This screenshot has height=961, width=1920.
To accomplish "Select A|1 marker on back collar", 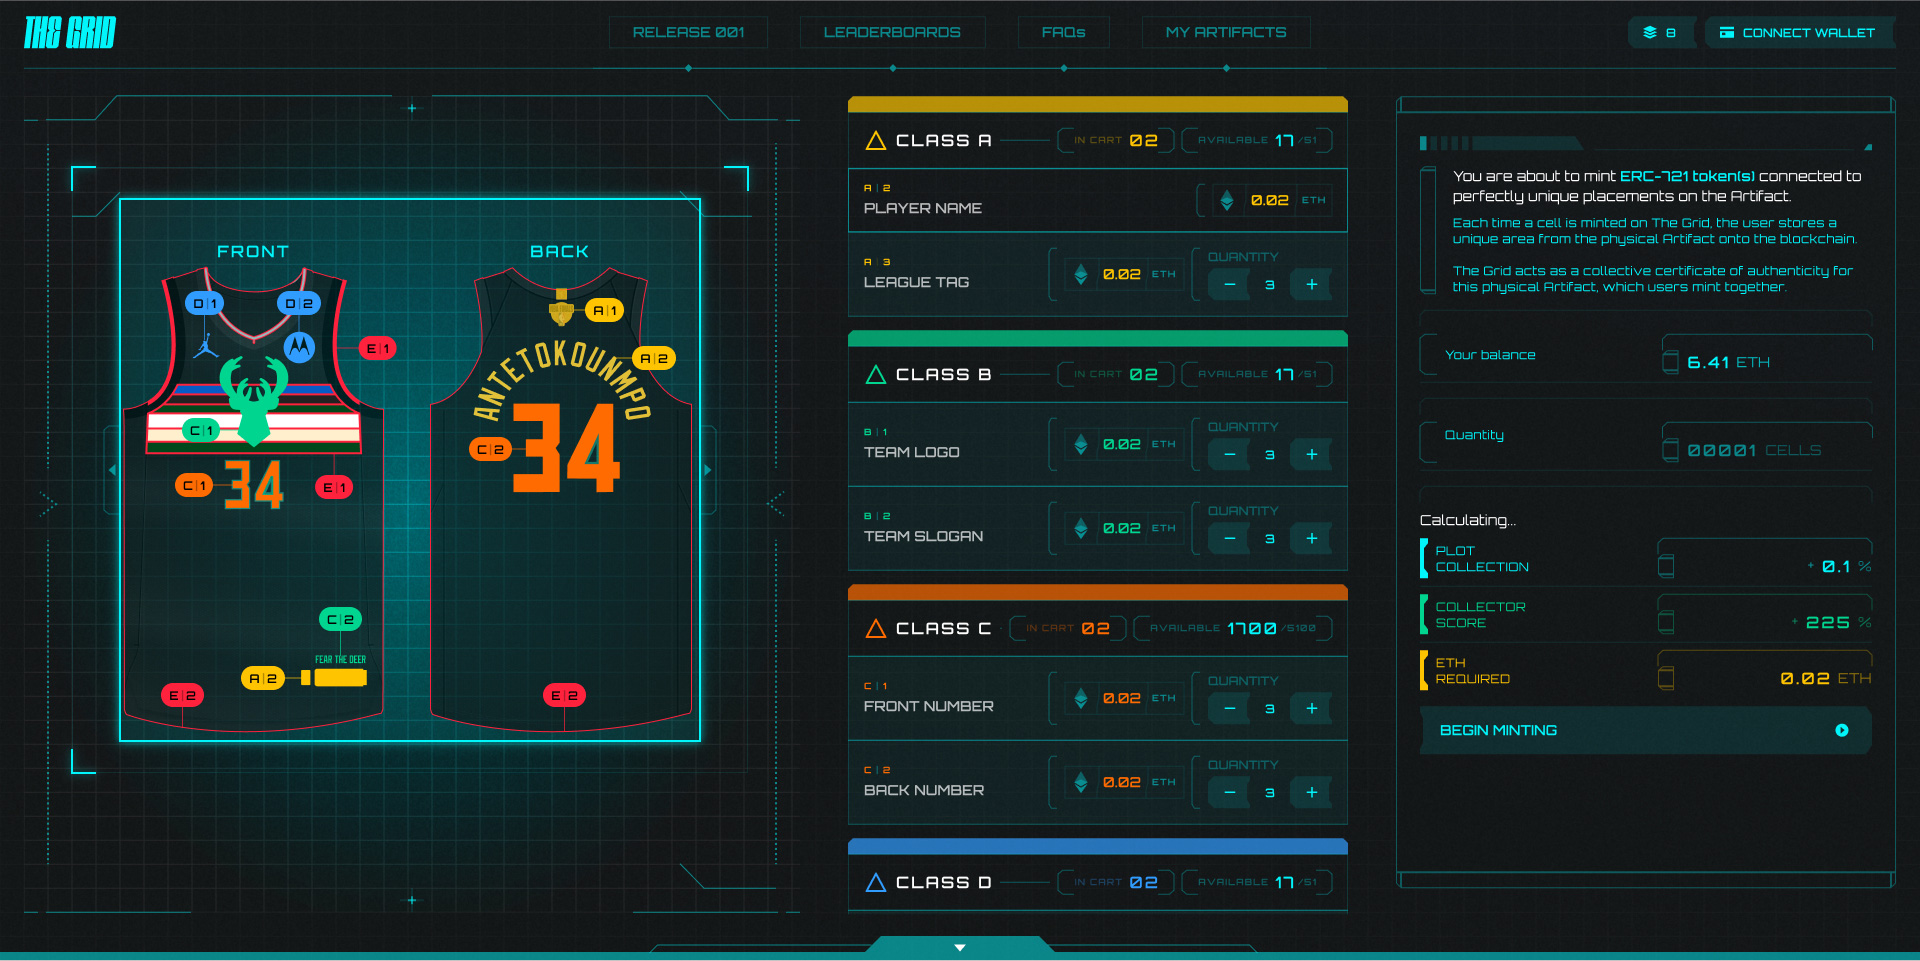I will pos(605,310).
